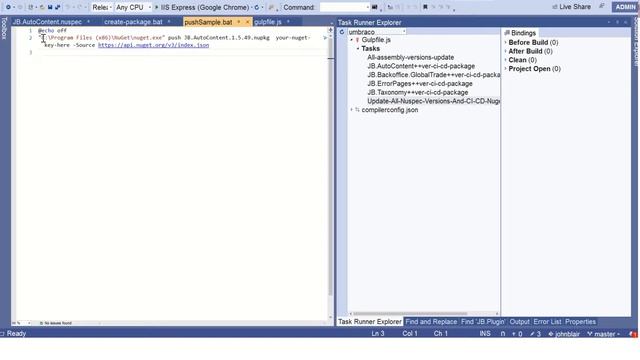Image resolution: width=640 pixels, height=360 pixels.
Task: Close the pushSample.bat tab
Action: [x=247, y=22]
